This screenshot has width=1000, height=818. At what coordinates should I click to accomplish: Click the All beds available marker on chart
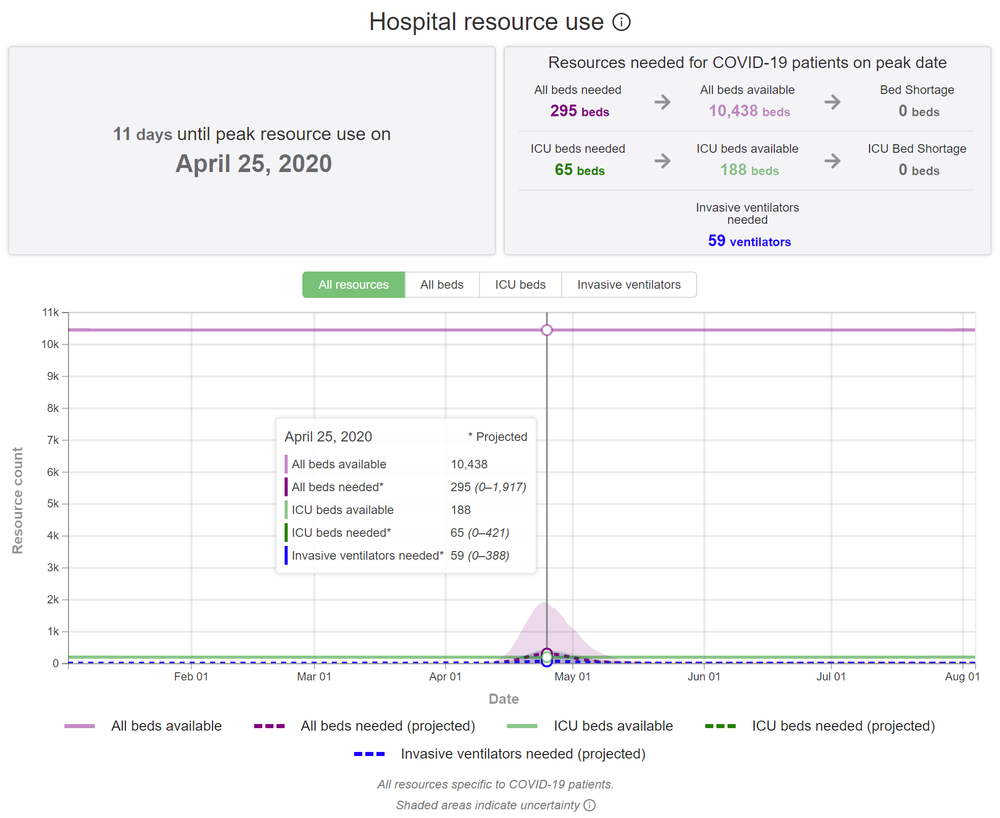[x=547, y=330]
